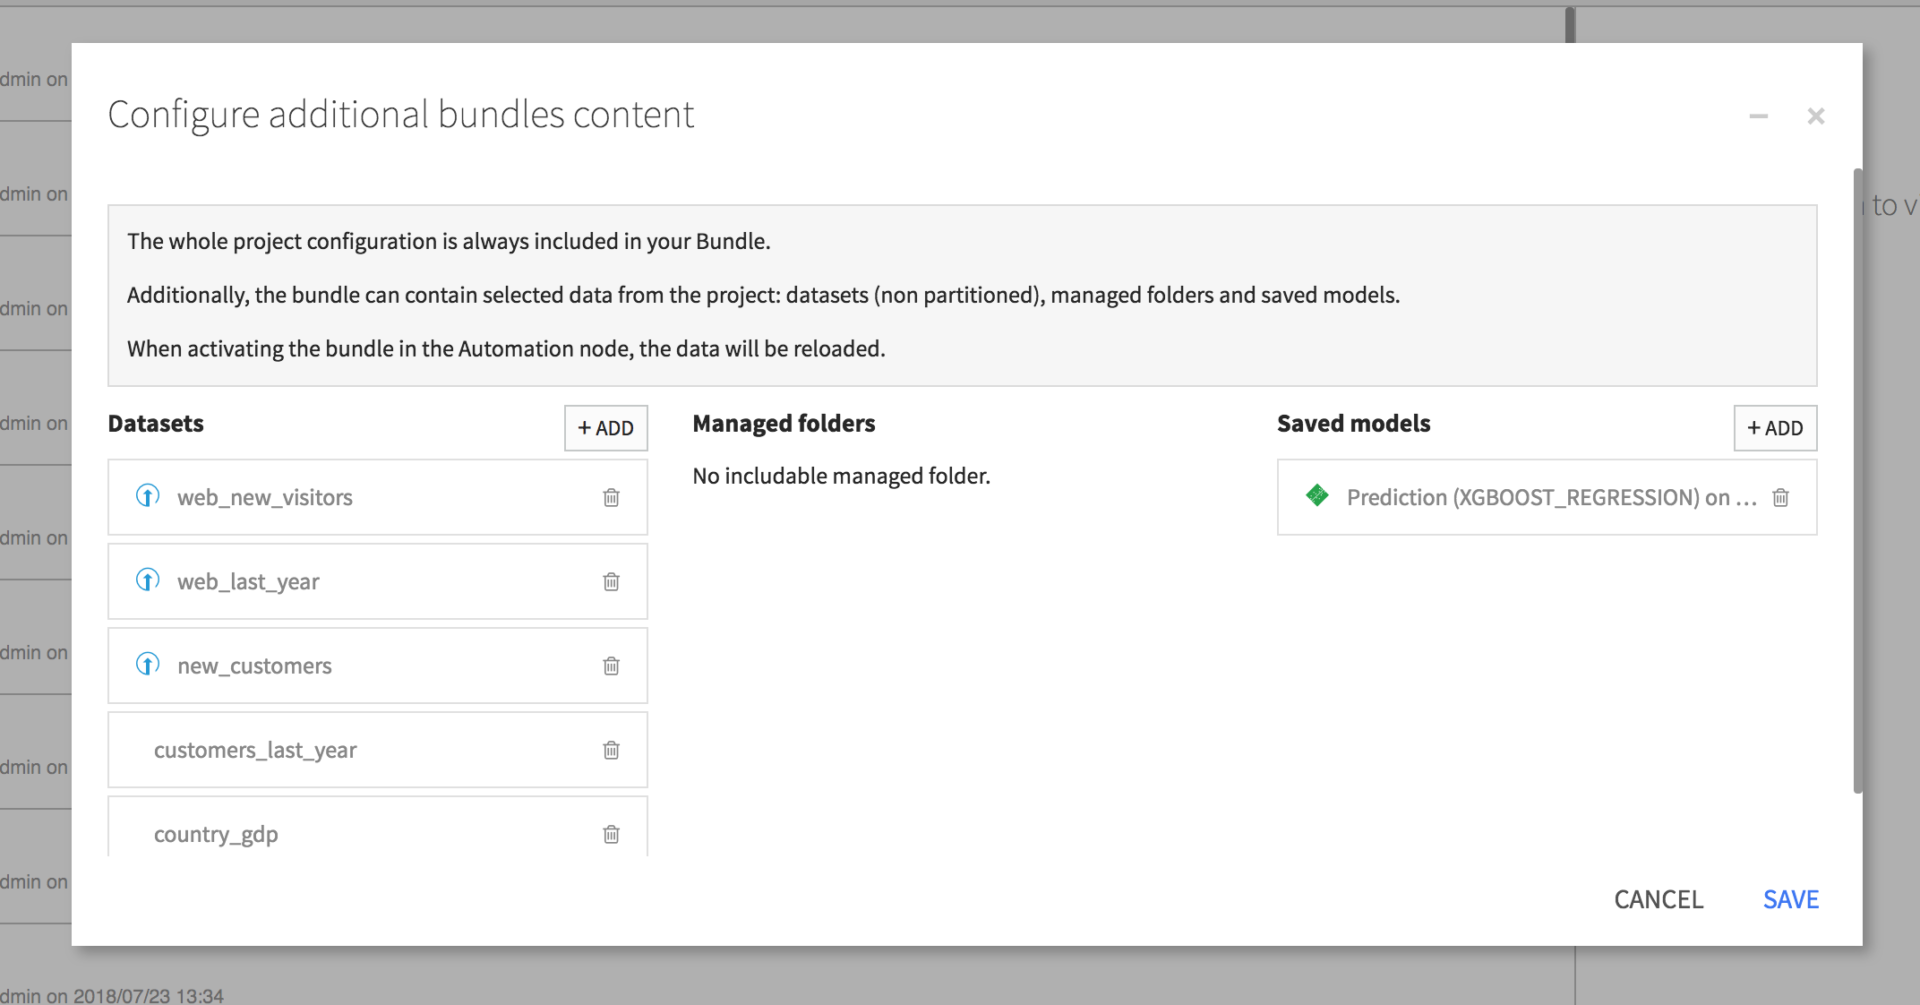Click the upload arrow icon beside web_new_visitors
The height and width of the screenshot is (1005, 1920).
coord(147,496)
